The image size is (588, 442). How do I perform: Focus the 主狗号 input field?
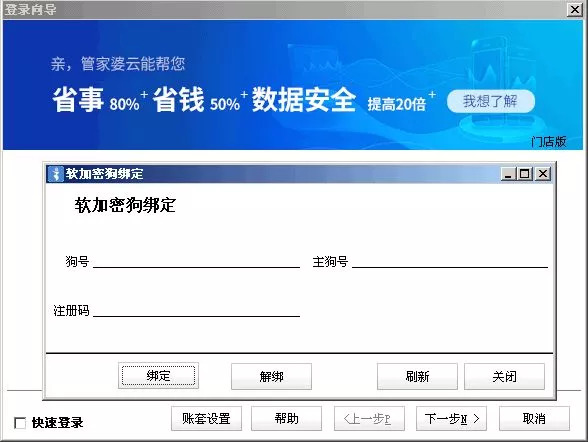tap(450, 261)
